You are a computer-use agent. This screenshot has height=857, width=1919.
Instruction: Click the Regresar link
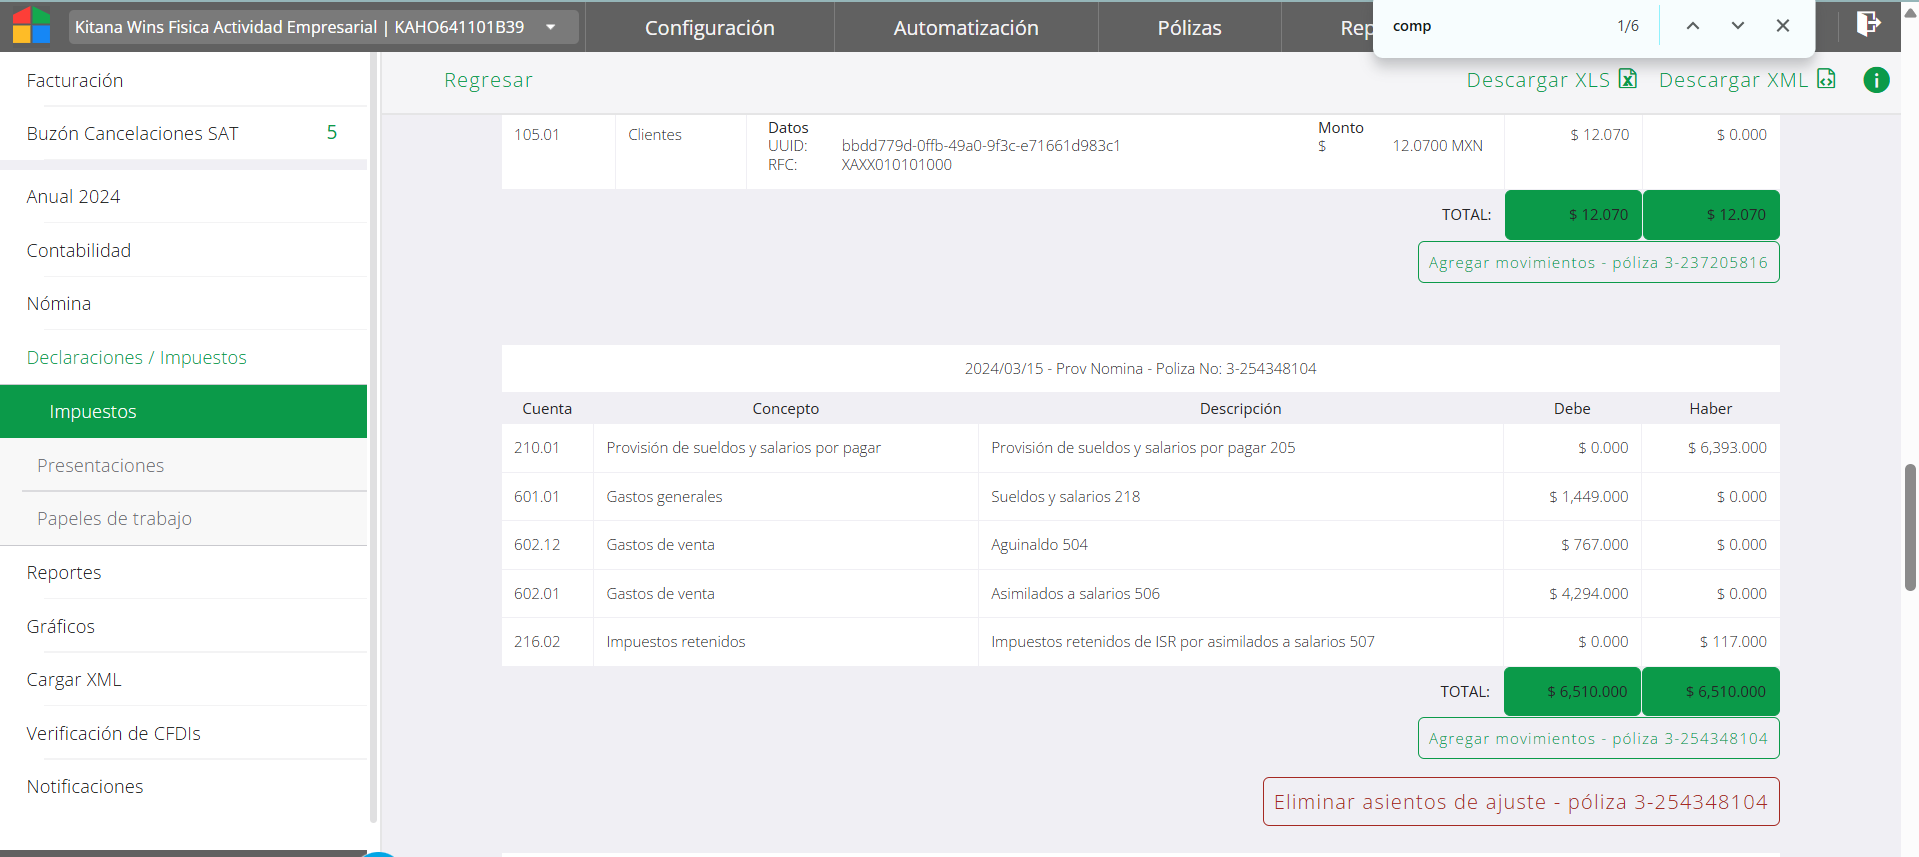pos(488,80)
